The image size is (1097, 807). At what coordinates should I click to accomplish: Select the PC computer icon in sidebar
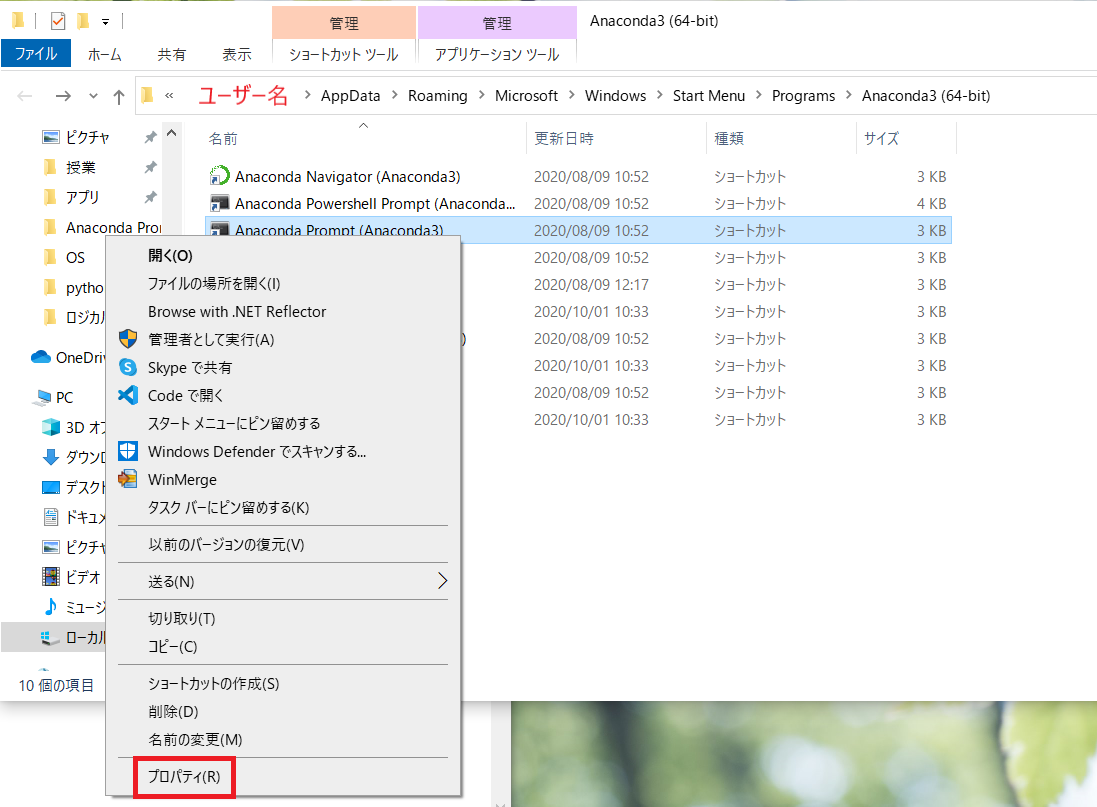pos(43,398)
